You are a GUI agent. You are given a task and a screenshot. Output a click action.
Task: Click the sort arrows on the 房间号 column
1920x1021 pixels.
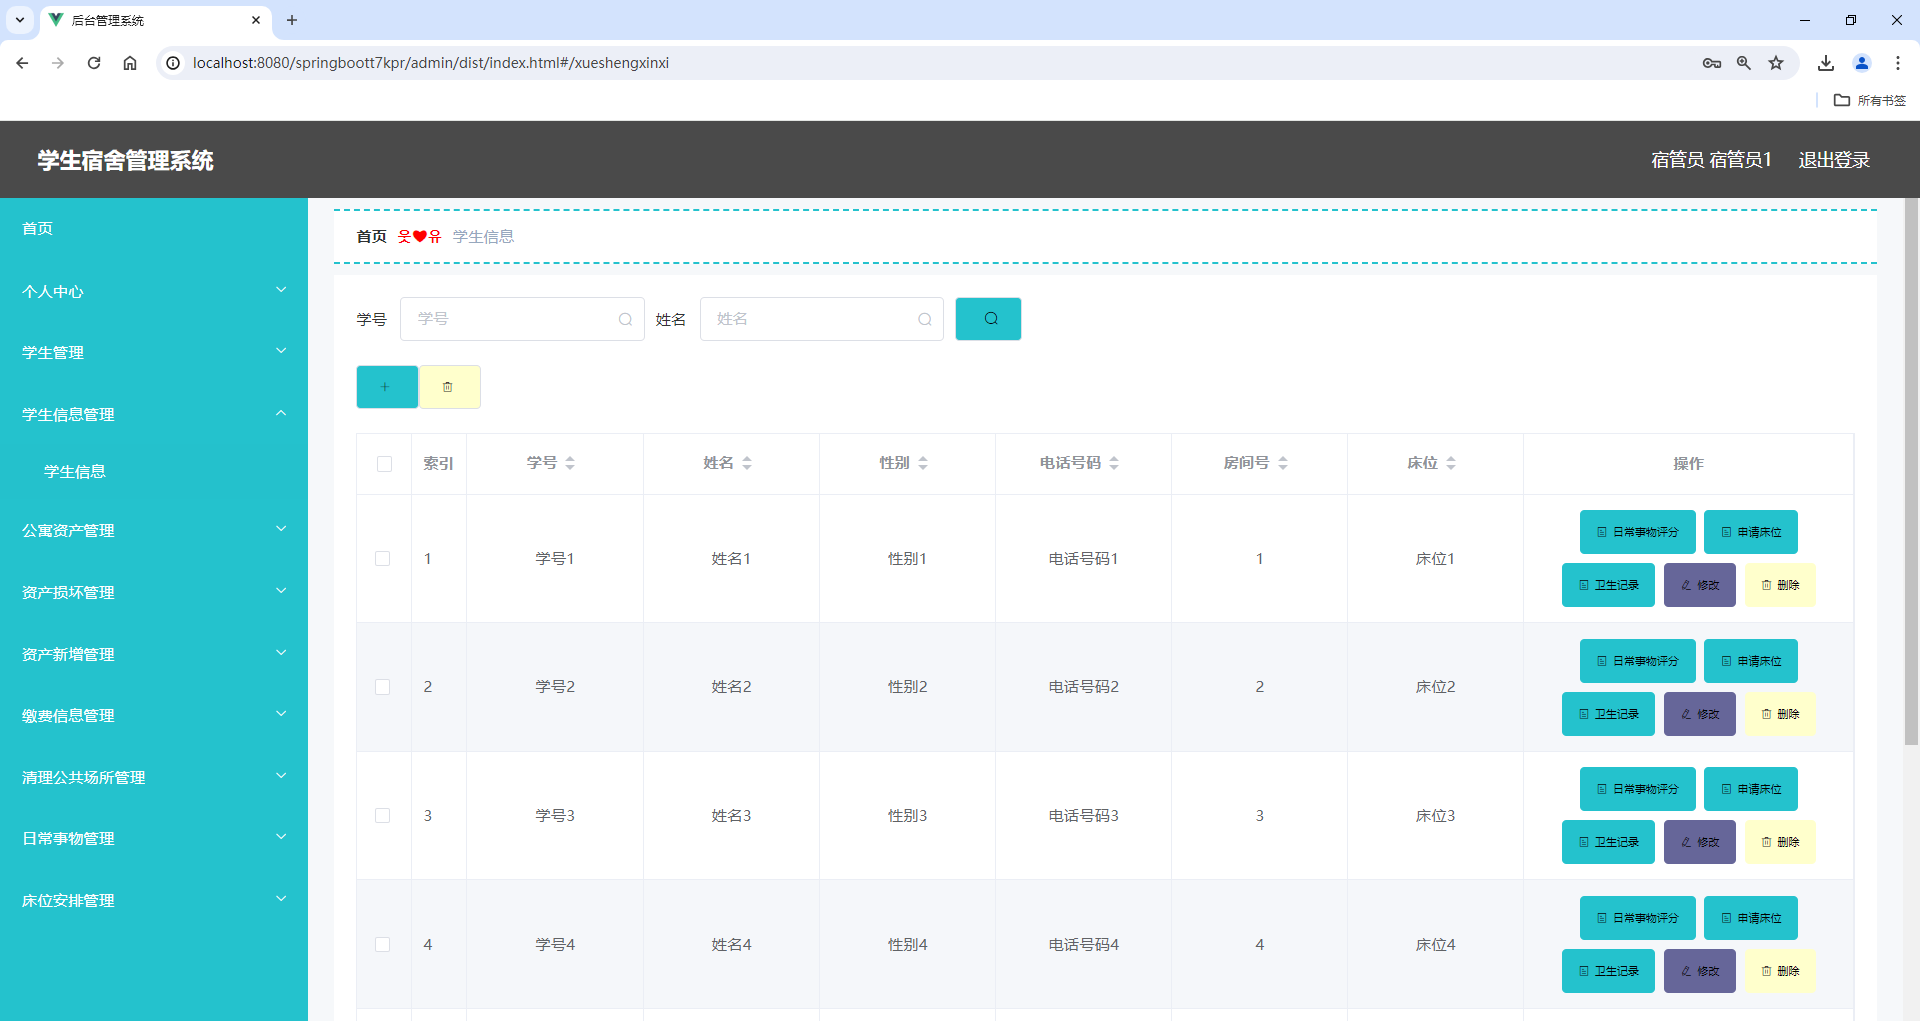(1283, 462)
